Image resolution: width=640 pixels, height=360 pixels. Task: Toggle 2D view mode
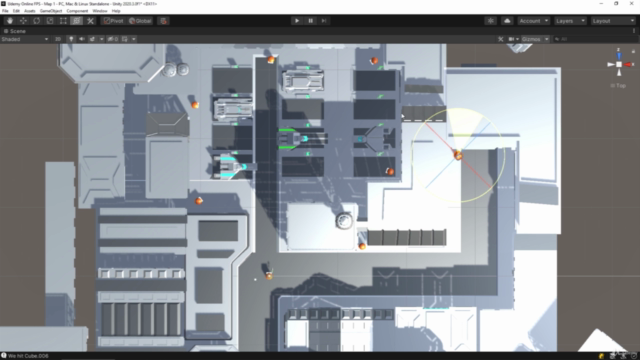pyautogui.click(x=58, y=39)
